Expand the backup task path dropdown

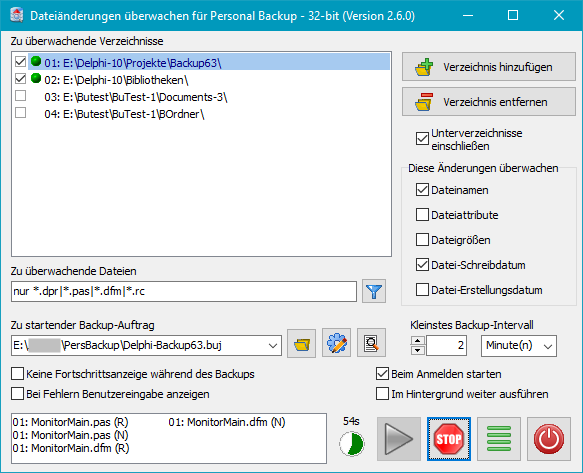click(273, 346)
